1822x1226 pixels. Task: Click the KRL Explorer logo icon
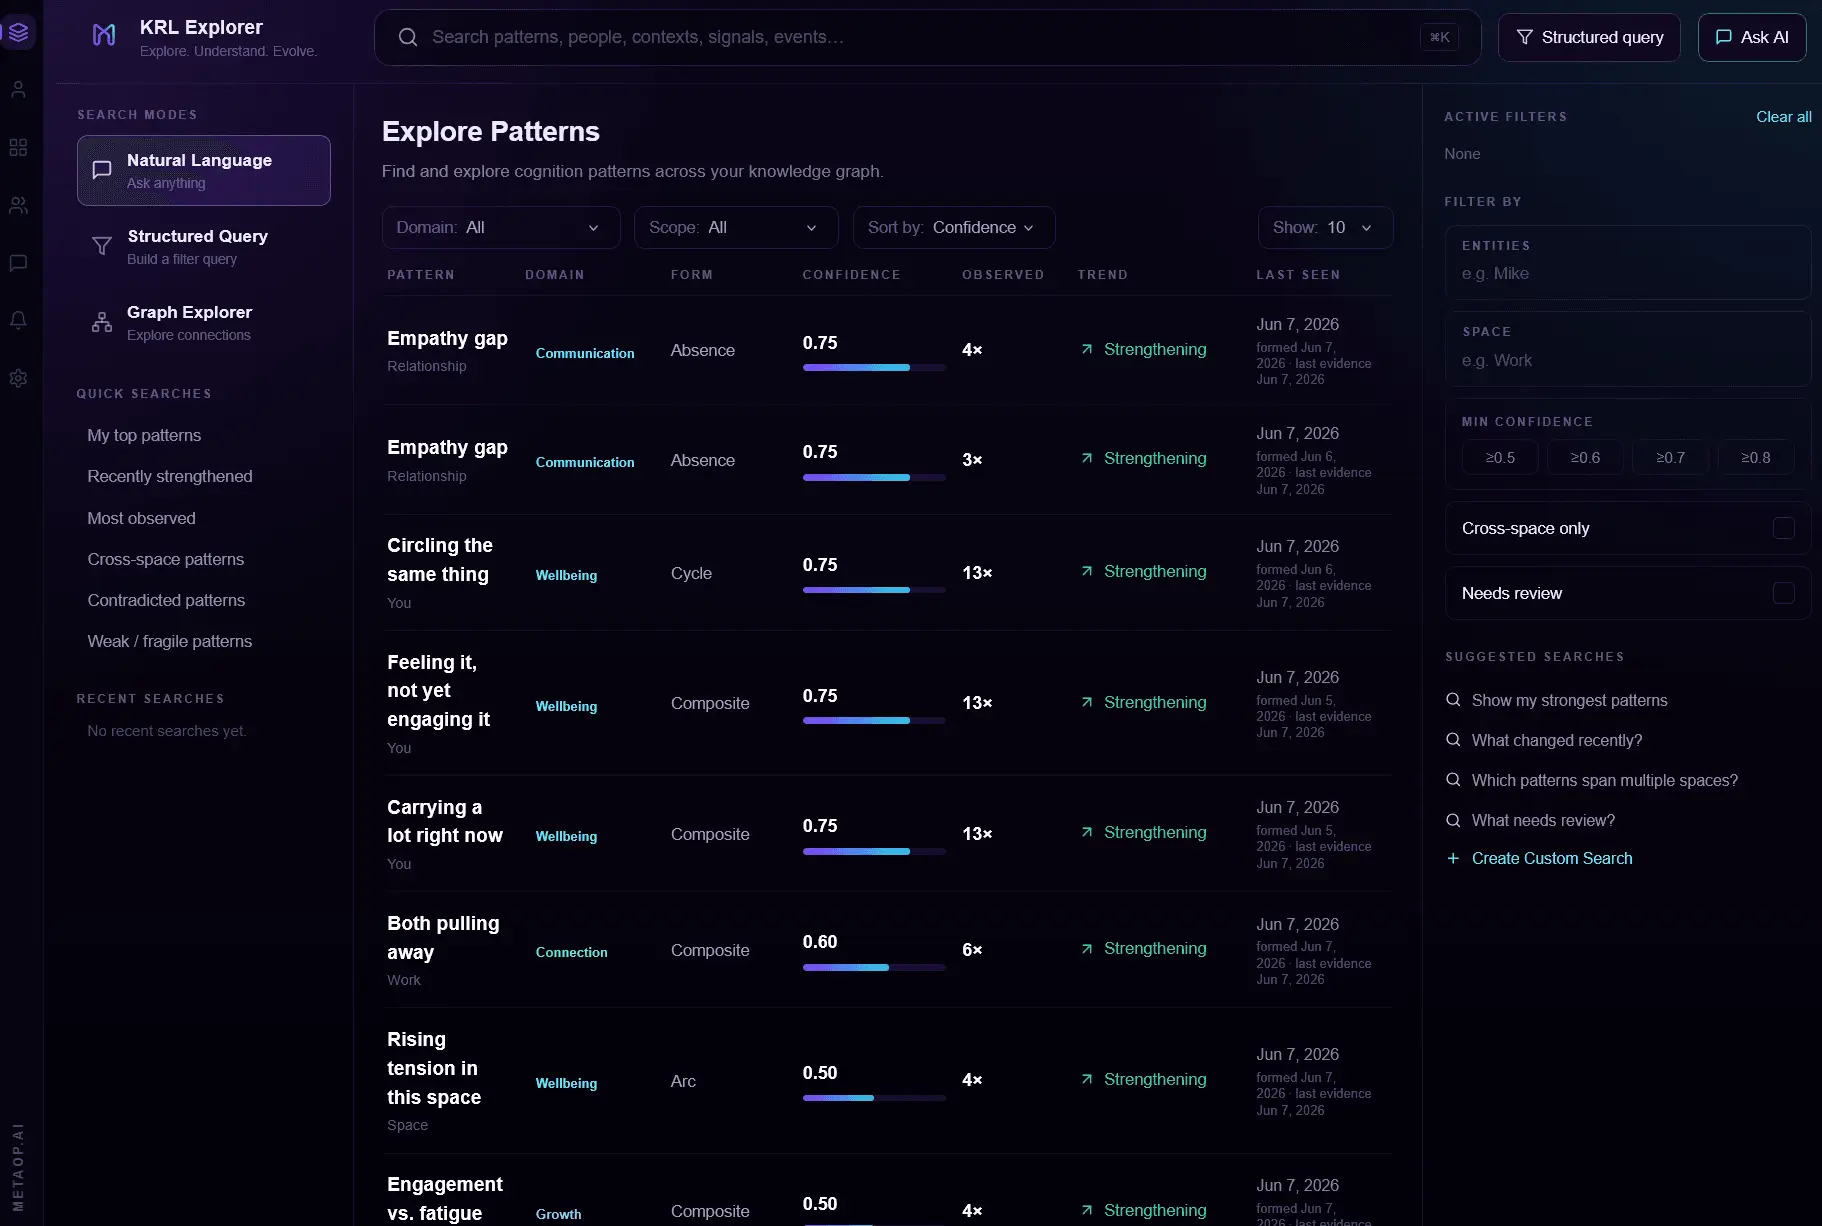(x=104, y=35)
